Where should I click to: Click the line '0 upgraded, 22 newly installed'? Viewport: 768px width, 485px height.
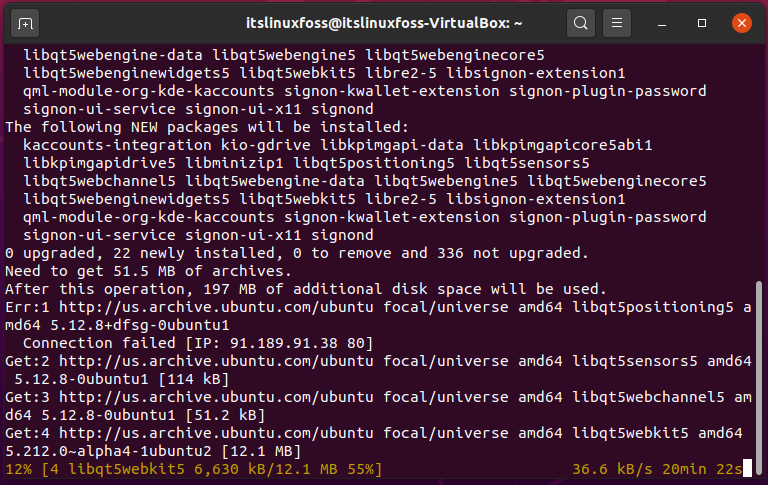(297, 253)
